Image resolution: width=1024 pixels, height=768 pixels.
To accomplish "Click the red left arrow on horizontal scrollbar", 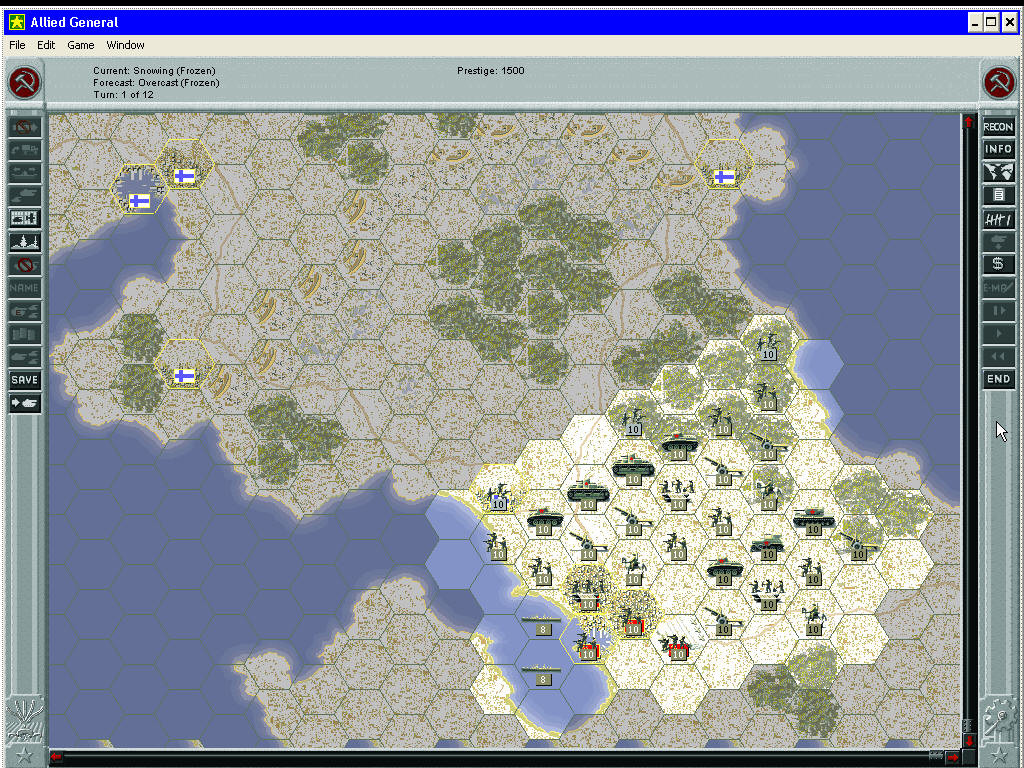I will click(x=56, y=756).
